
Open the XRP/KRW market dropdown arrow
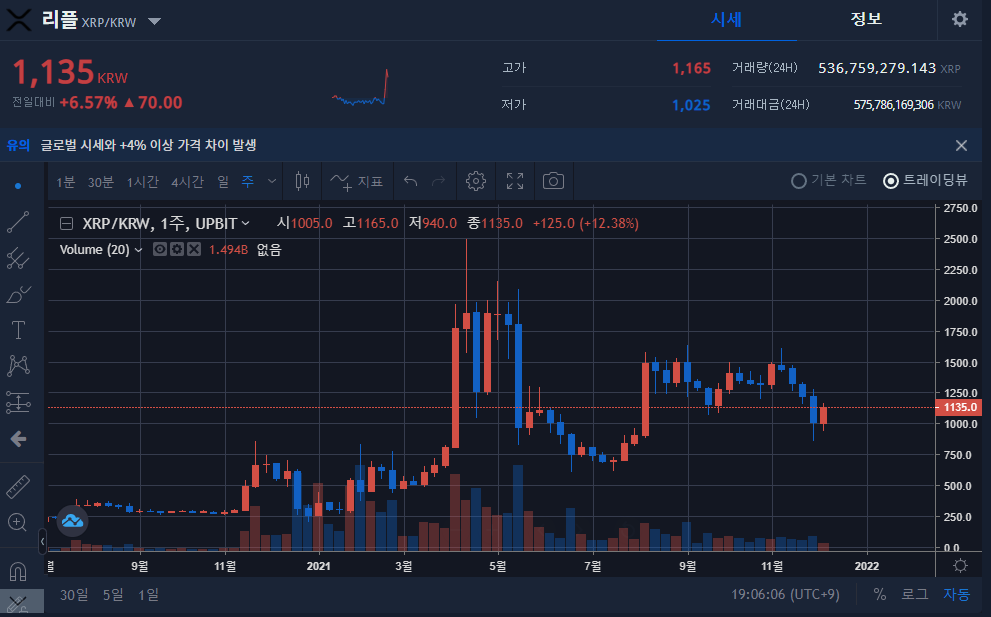point(154,21)
